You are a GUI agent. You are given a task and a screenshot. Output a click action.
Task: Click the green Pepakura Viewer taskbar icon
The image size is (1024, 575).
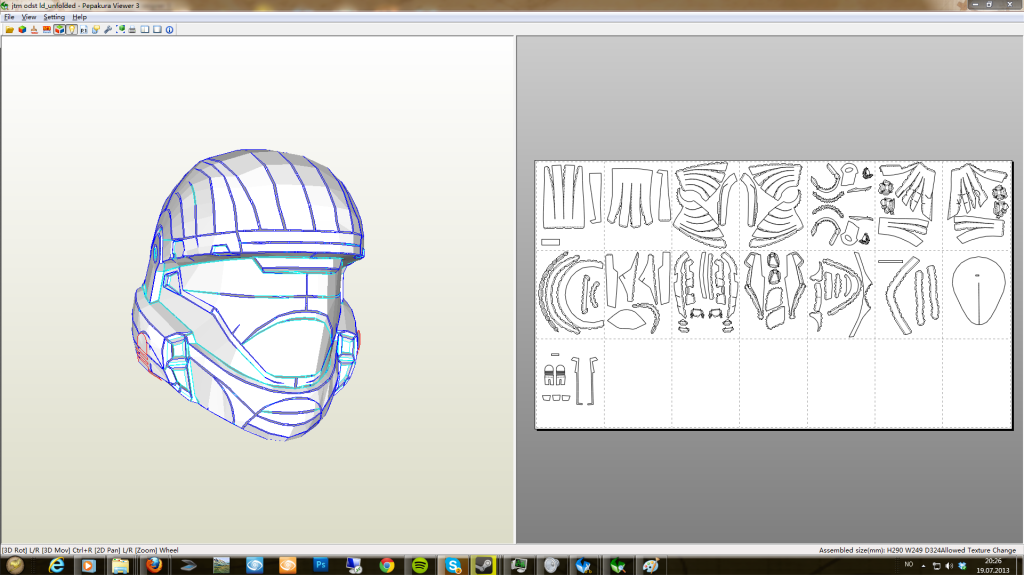618,565
